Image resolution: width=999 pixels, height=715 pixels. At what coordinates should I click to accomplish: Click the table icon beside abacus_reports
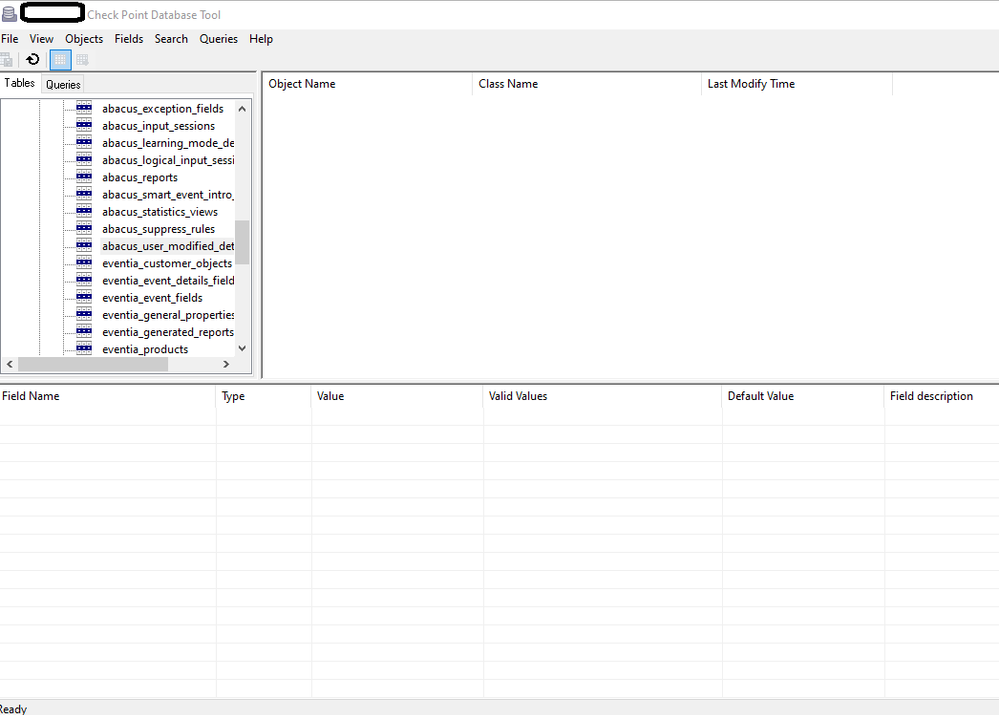point(84,177)
